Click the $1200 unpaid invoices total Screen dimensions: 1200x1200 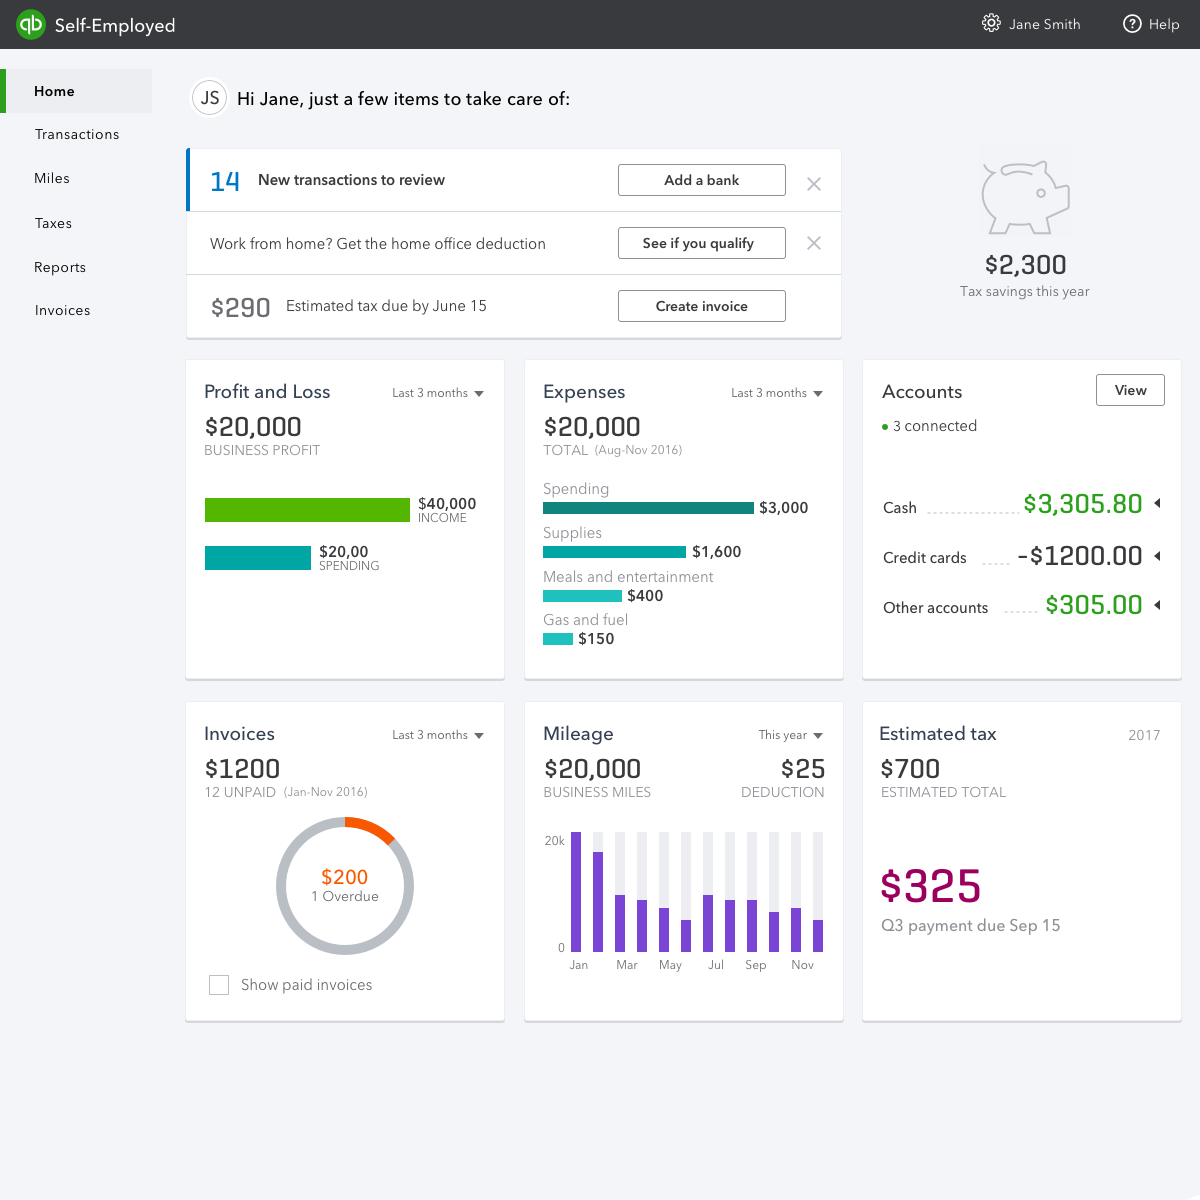[242, 769]
